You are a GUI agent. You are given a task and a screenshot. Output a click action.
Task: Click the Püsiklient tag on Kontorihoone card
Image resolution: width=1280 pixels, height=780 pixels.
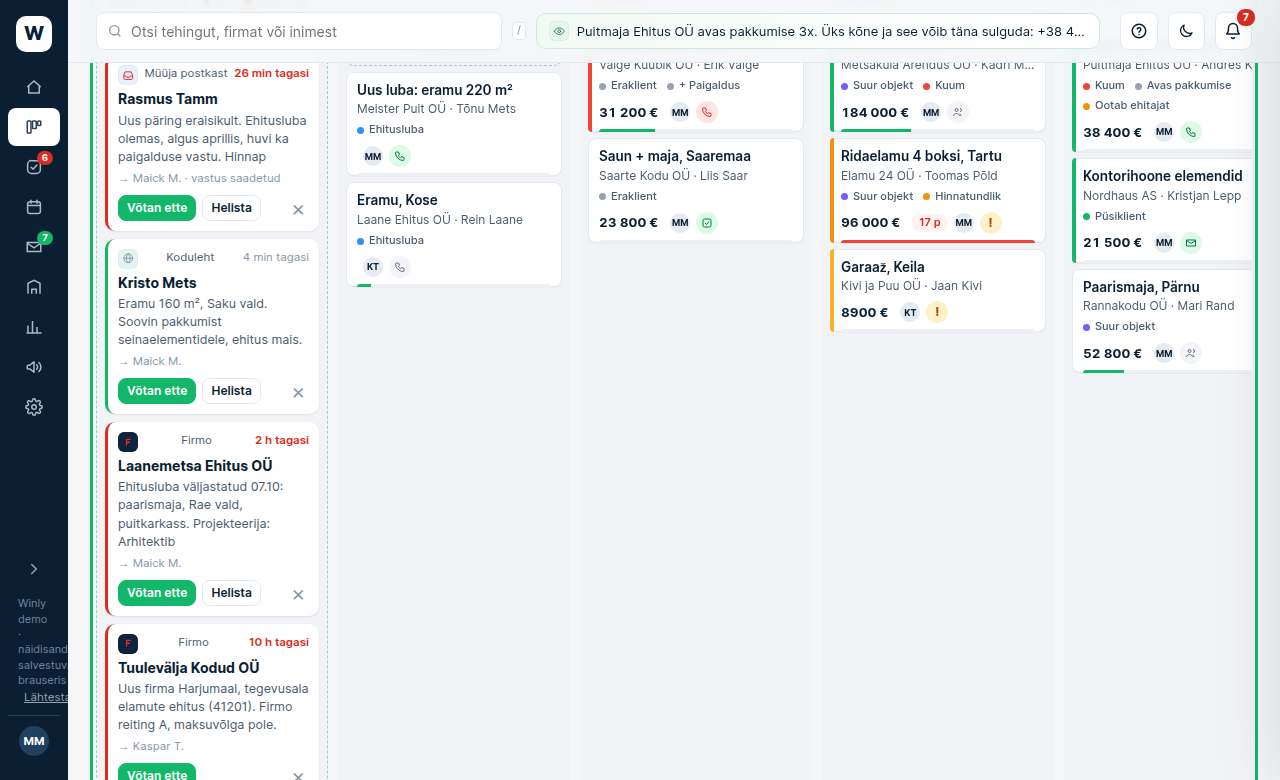tap(1114, 216)
